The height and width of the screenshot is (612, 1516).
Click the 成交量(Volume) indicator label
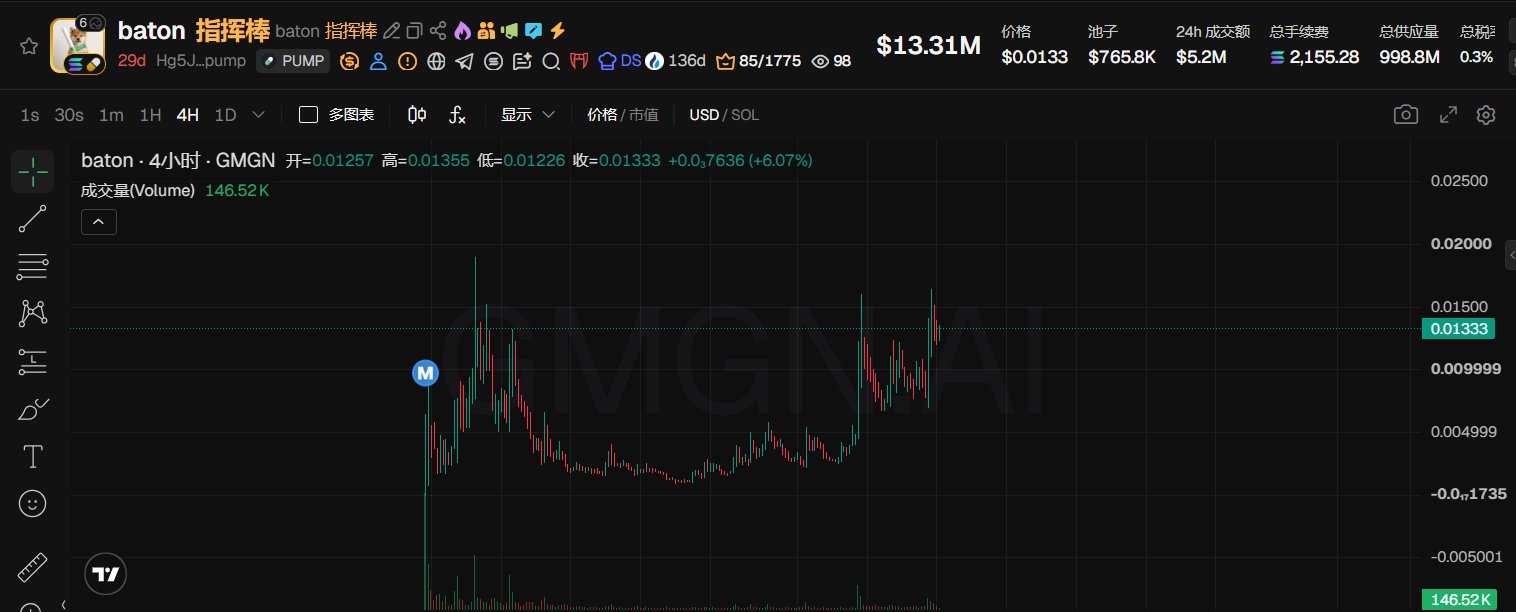[x=138, y=190]
